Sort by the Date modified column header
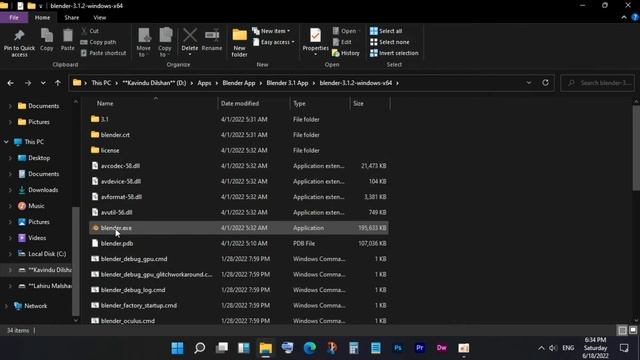640x360 pixels. point(240,104)
